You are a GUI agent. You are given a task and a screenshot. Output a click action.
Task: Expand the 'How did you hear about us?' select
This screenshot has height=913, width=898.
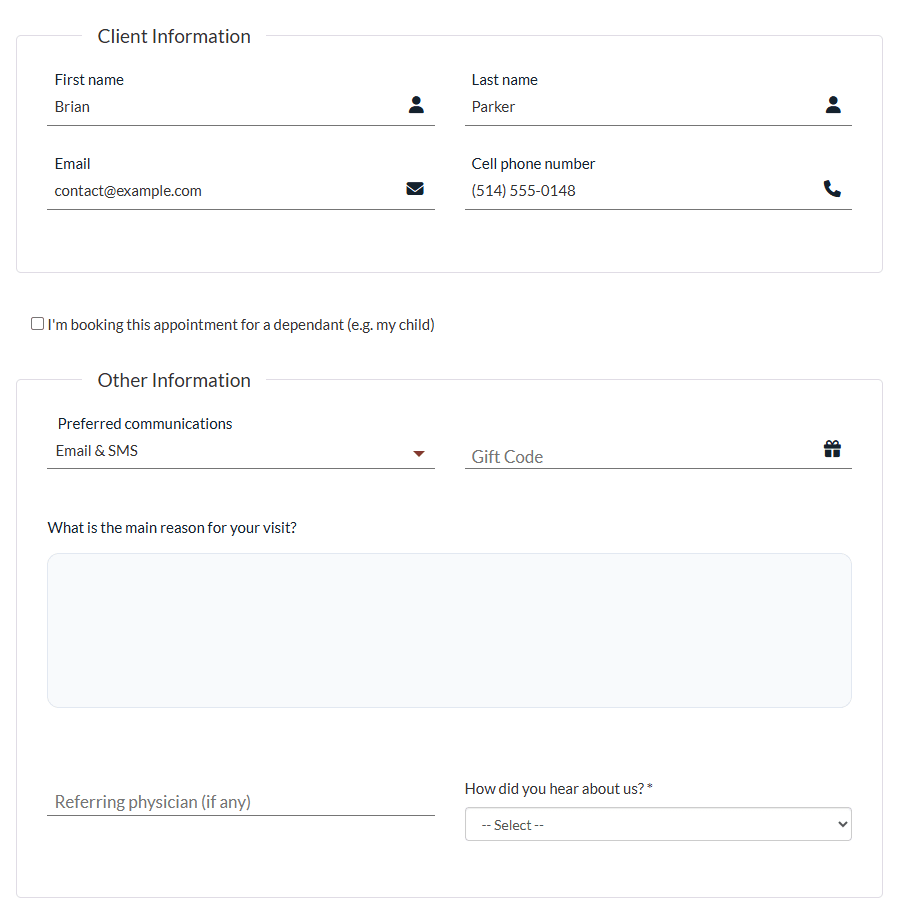(x=658, y=824)
